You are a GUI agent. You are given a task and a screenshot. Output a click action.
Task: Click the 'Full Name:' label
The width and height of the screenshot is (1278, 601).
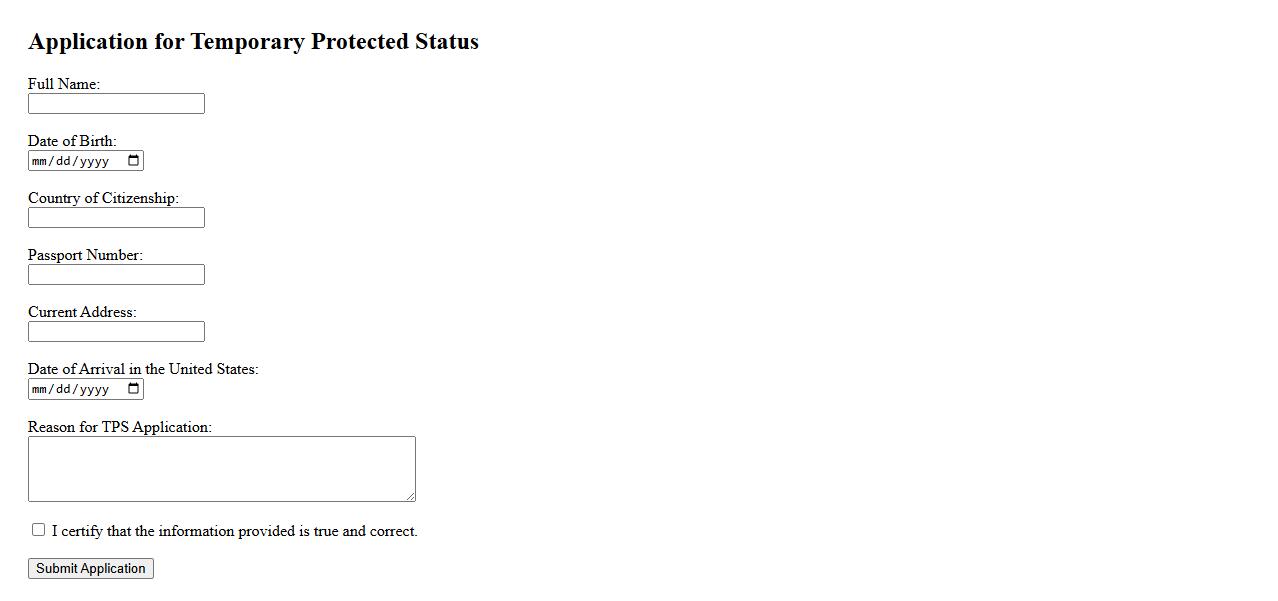coord(64,84)
